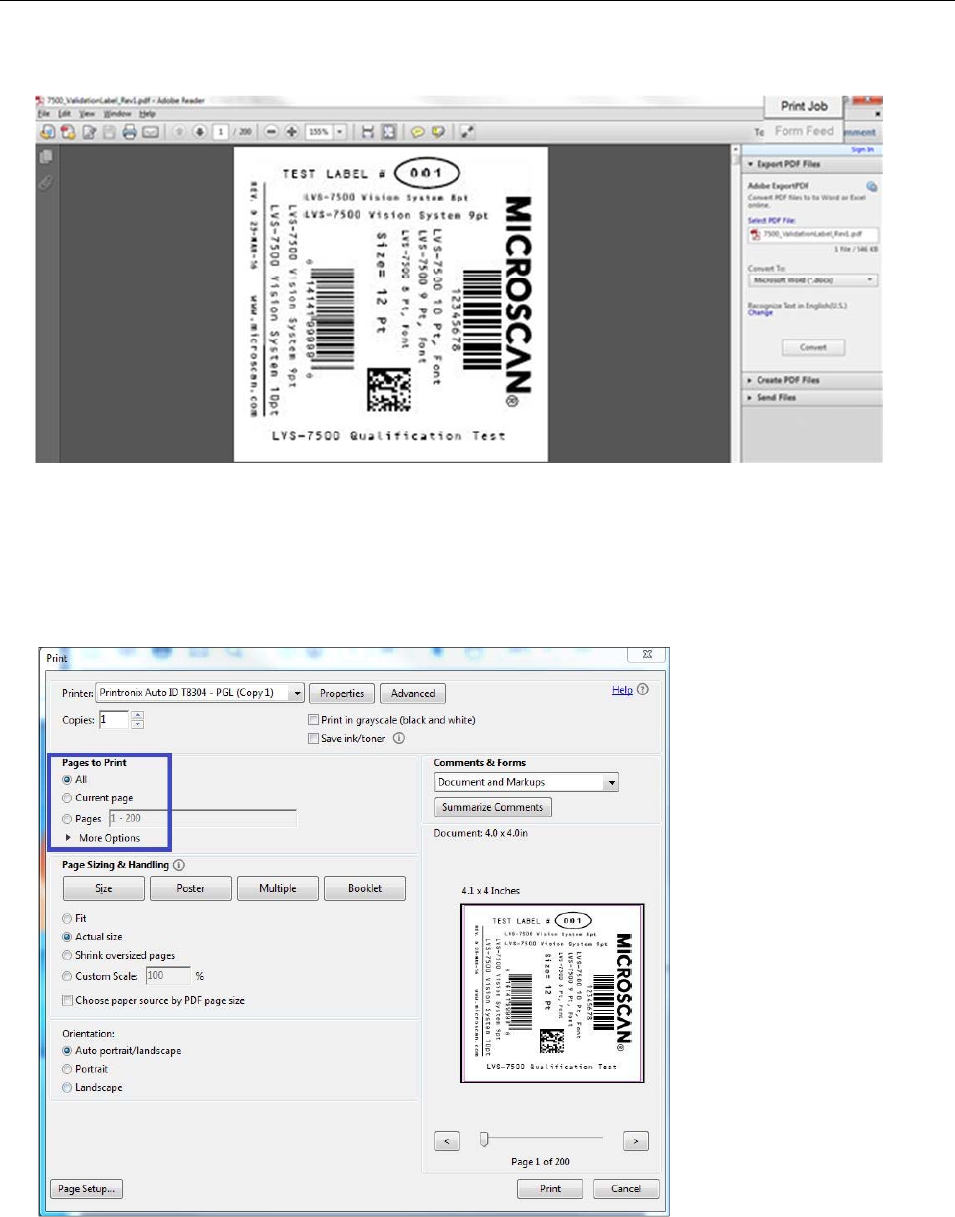Select the Fit radio button
The width and height of the screenshot is (955, 1217).
pos(67,917)
